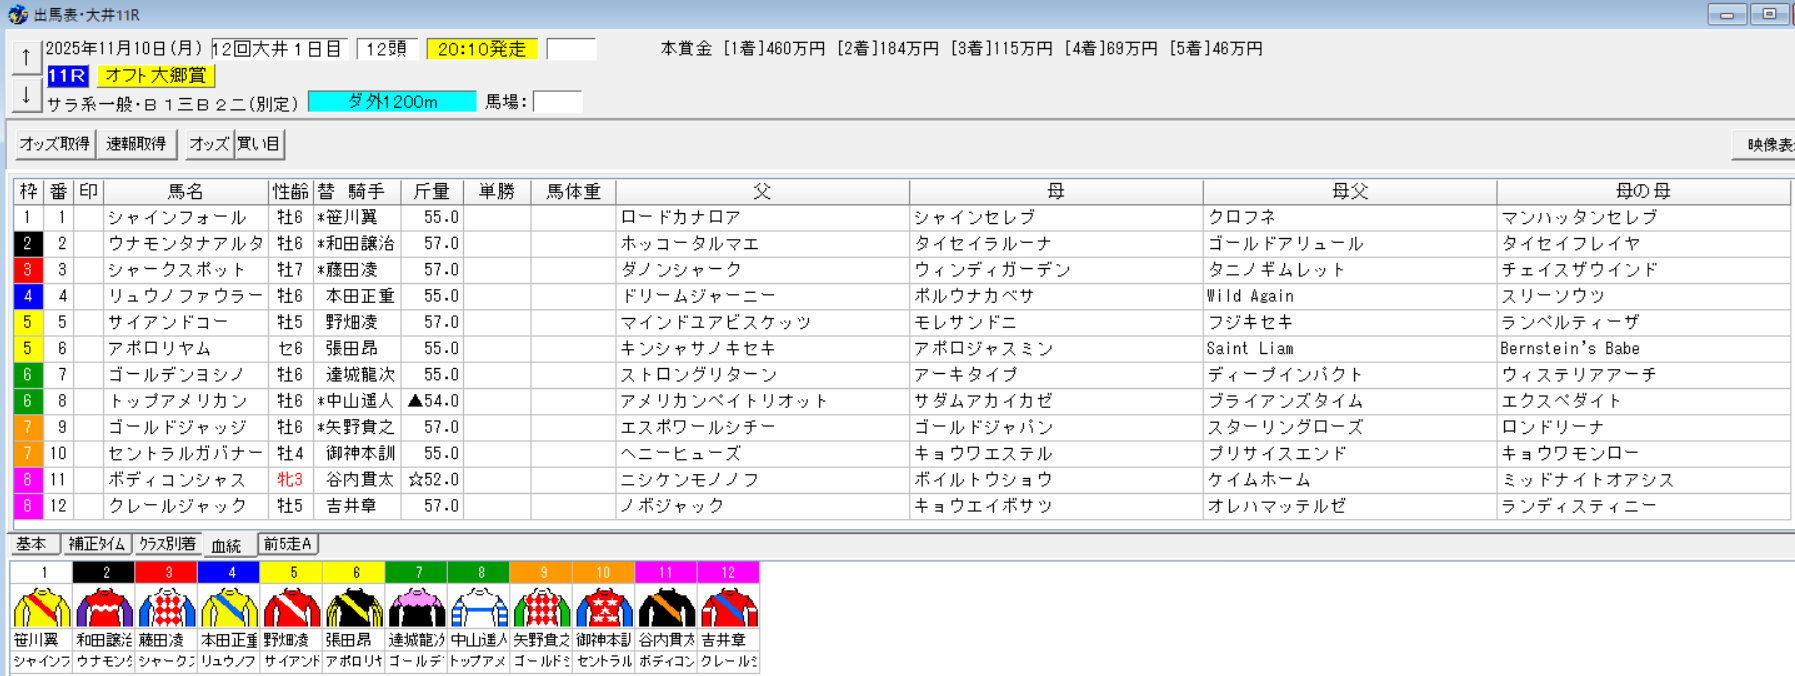Click dam アポロジャスミン cell

tap(1056, 348)
